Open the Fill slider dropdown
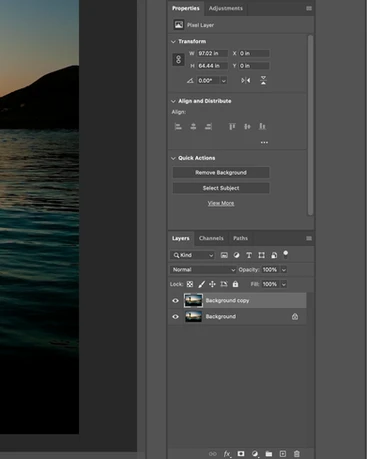 click(x=284, y=284)
